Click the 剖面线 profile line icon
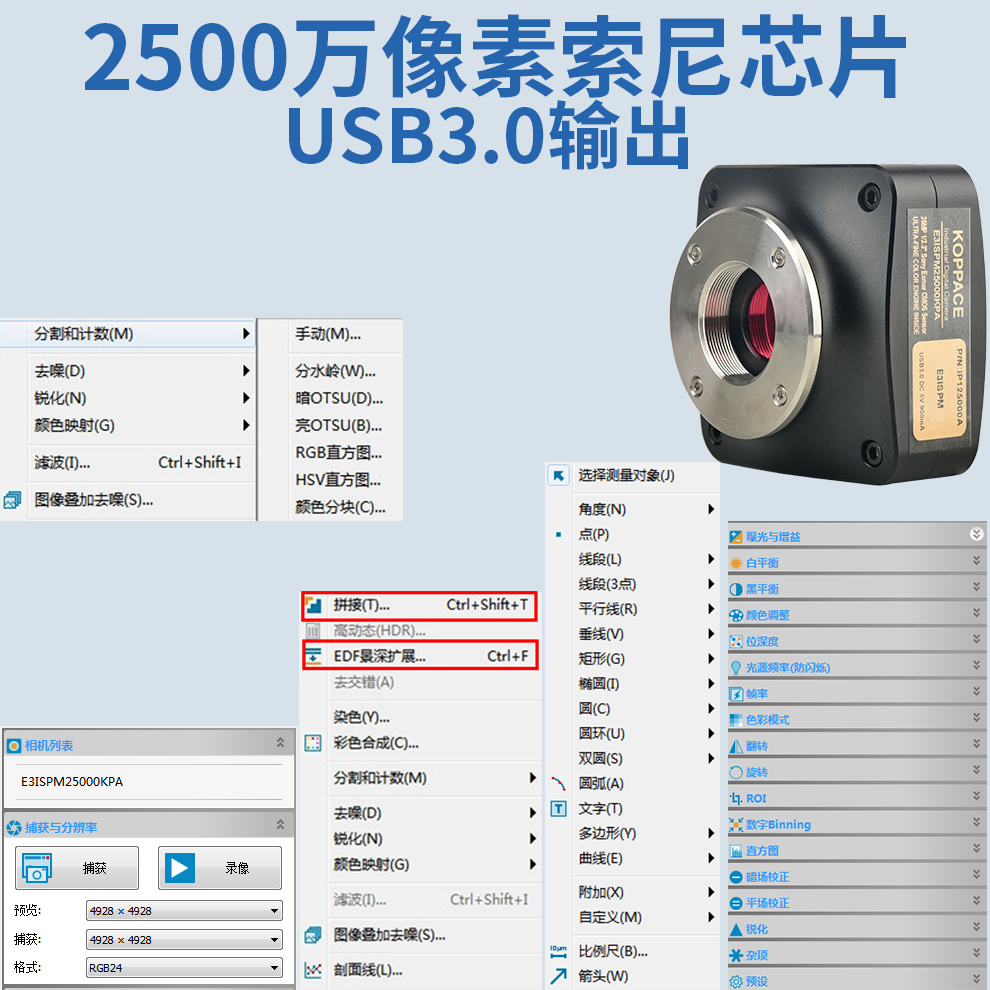The height and width of the screenshot is (990, 990). [x=314, y=970]
